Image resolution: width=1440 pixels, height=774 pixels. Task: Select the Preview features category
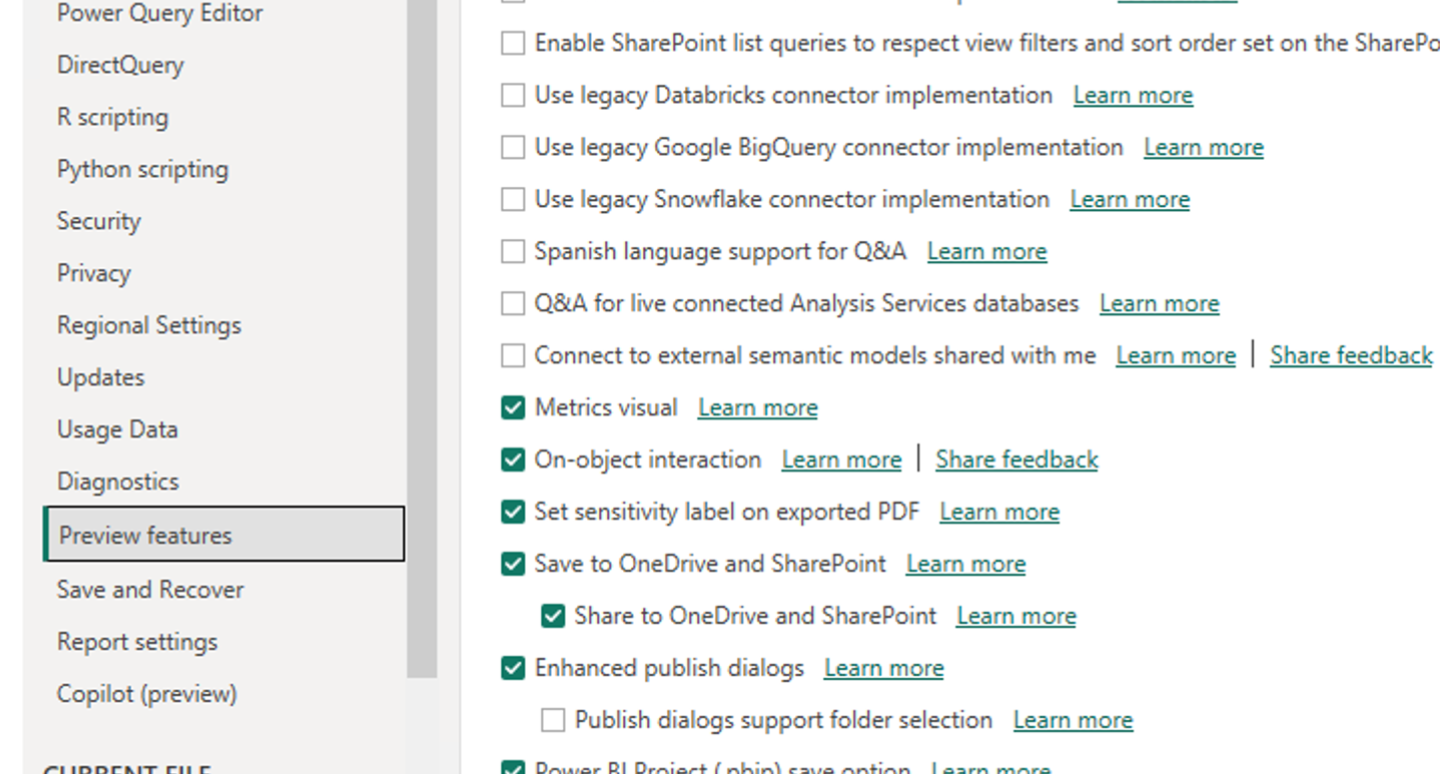224,534
